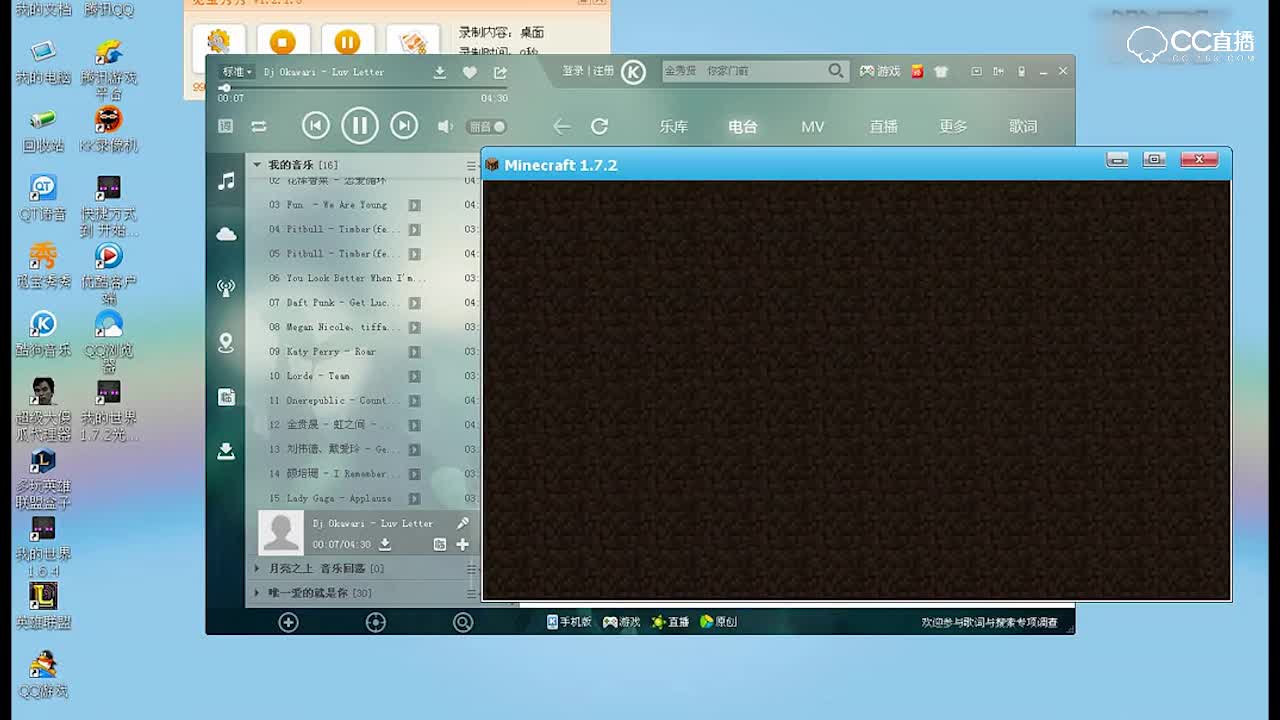Switch to the MV tab
Screen dimensions: 1280x720
[x=812, y=127]
